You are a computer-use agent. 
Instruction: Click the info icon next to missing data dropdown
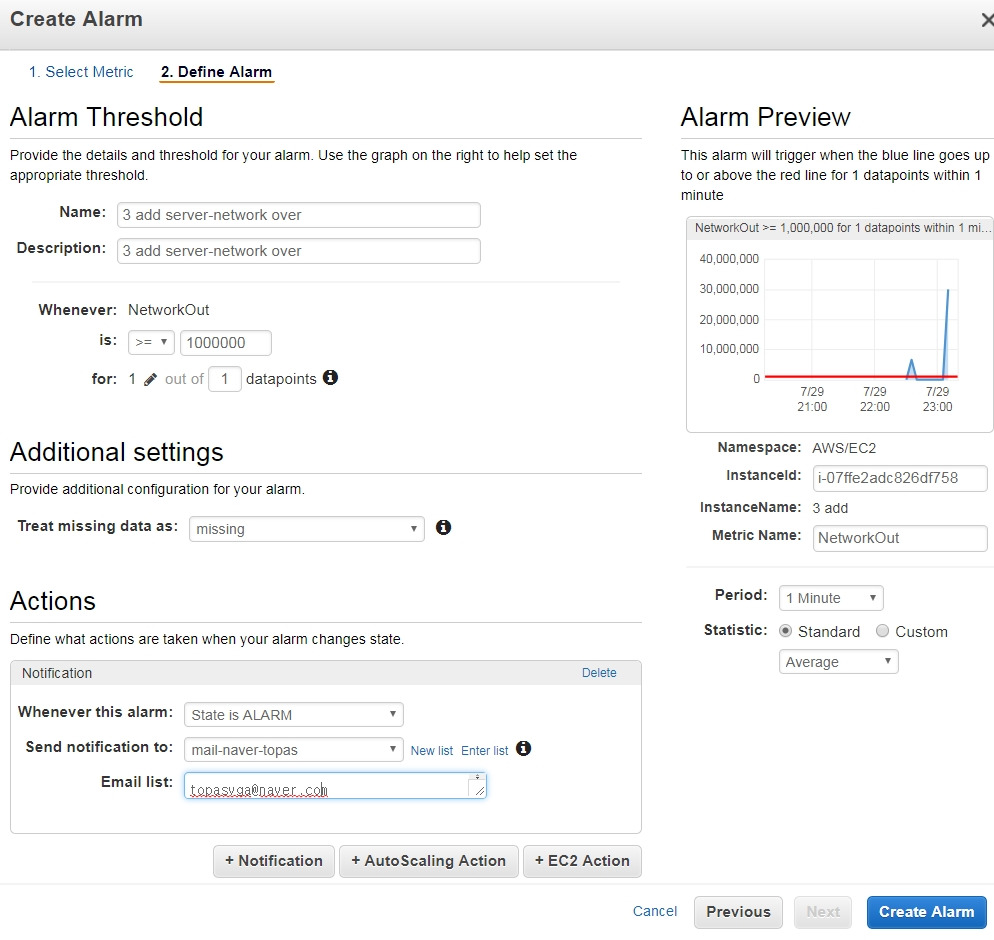443,527
